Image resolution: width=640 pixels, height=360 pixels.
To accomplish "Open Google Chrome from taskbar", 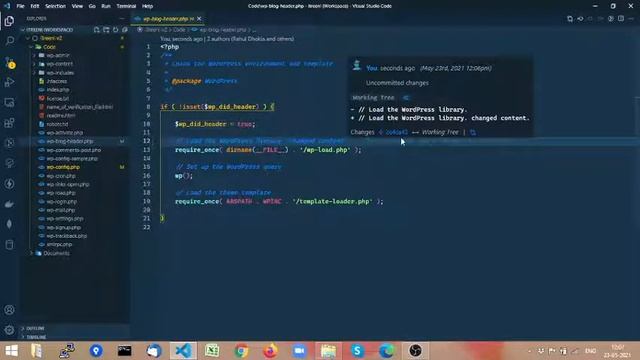I will tap(241, 351).
